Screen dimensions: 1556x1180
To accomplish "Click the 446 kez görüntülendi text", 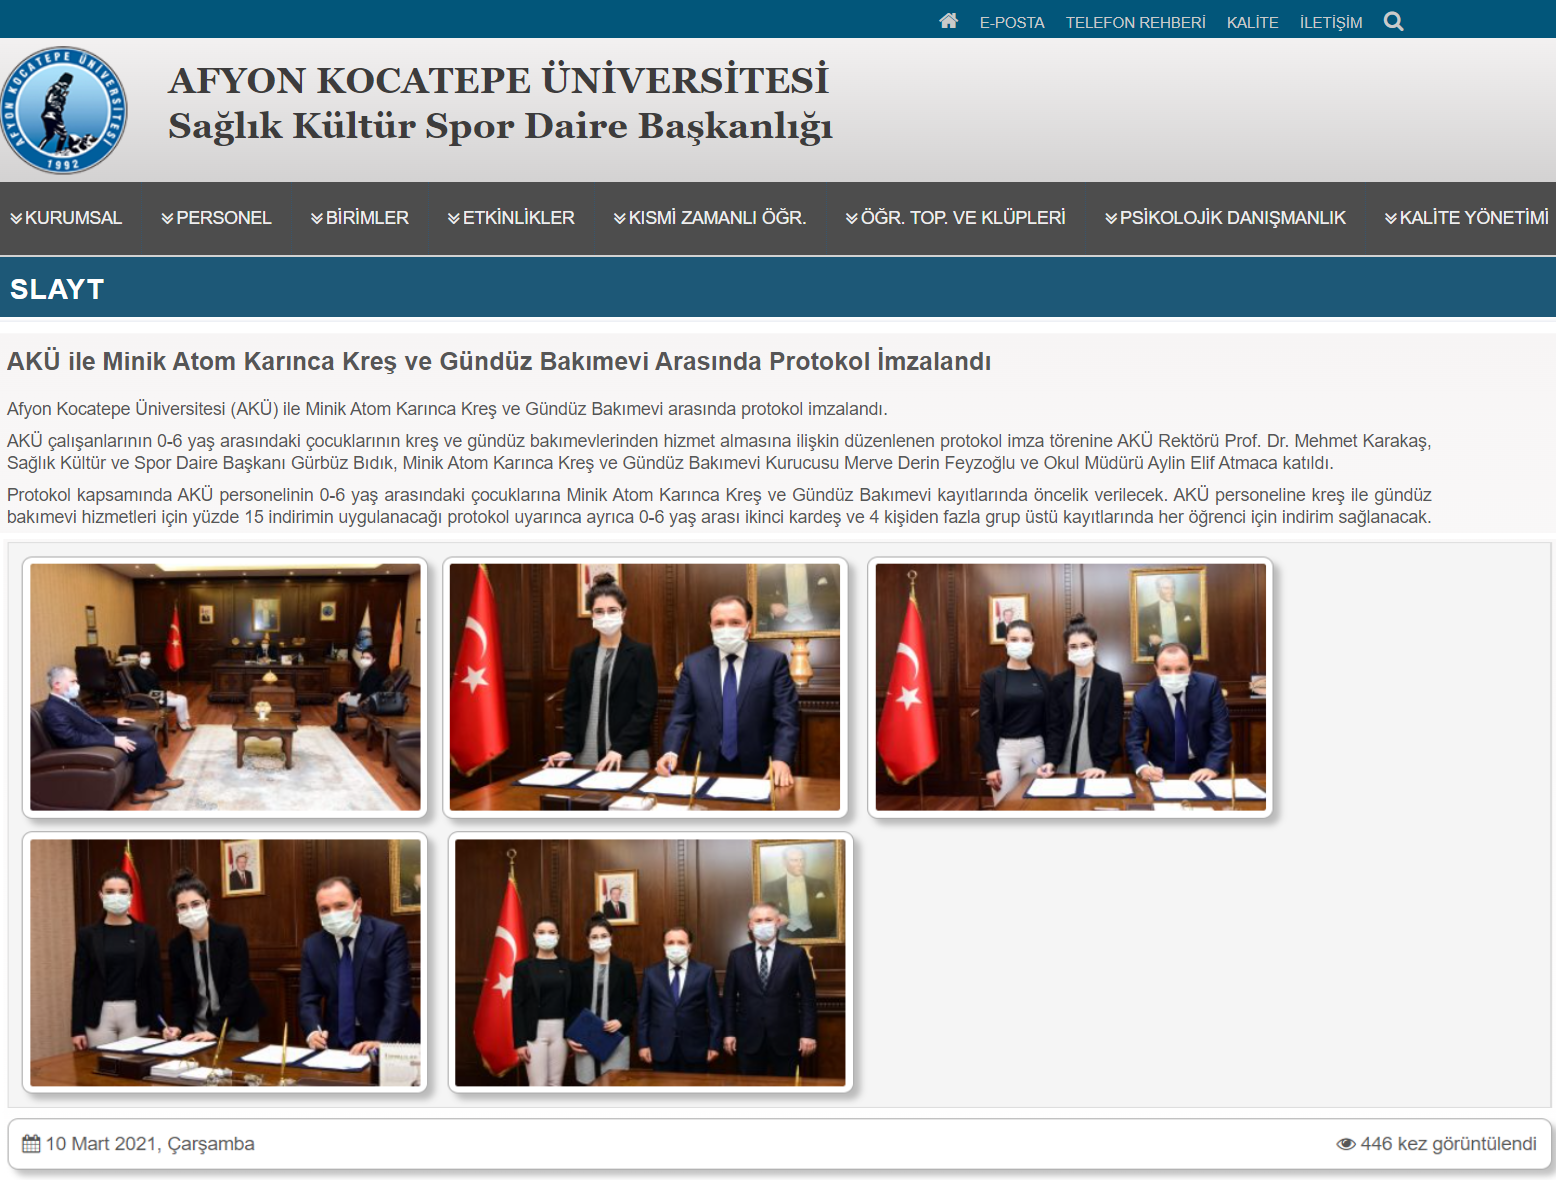I will [1448, 1144].
